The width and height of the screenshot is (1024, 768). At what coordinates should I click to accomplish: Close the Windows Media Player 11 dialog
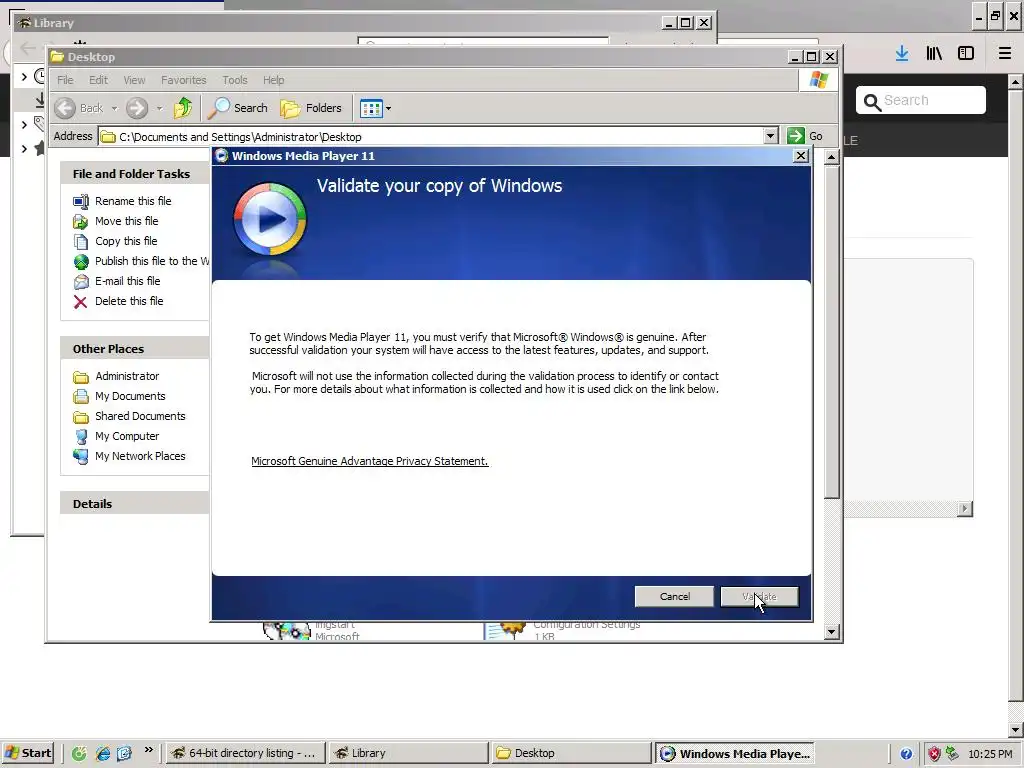click(x=801, y=155)
